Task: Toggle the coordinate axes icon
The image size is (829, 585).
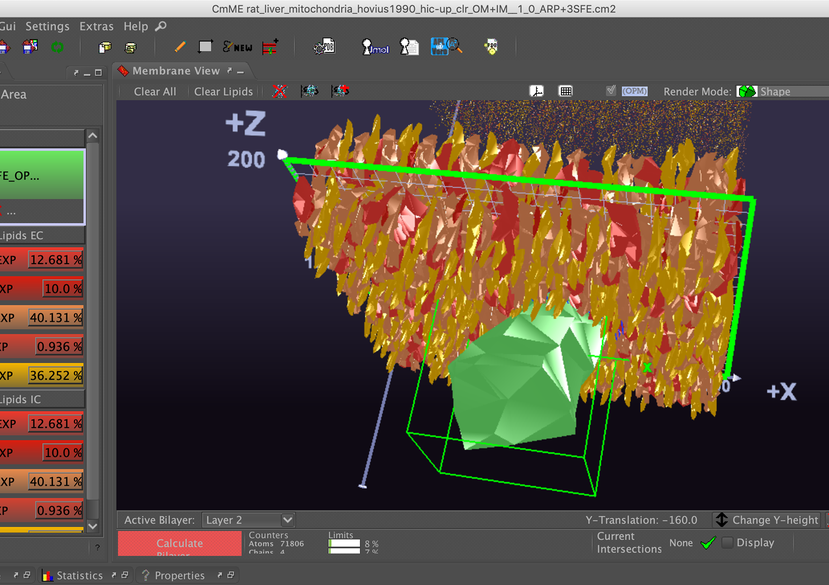Action: point(537,91)
